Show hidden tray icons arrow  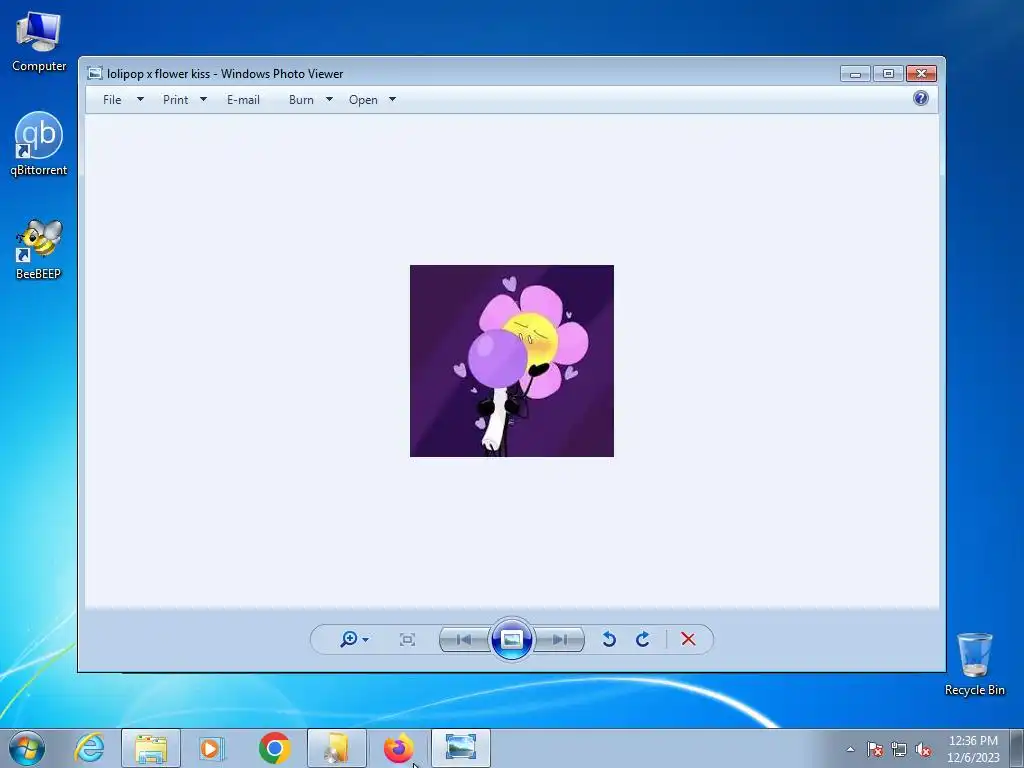(x=850, y=749)
